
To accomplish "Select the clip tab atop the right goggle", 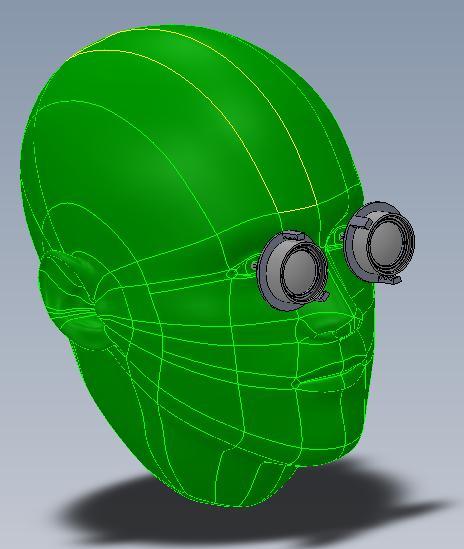I will (x=362, y=221).
